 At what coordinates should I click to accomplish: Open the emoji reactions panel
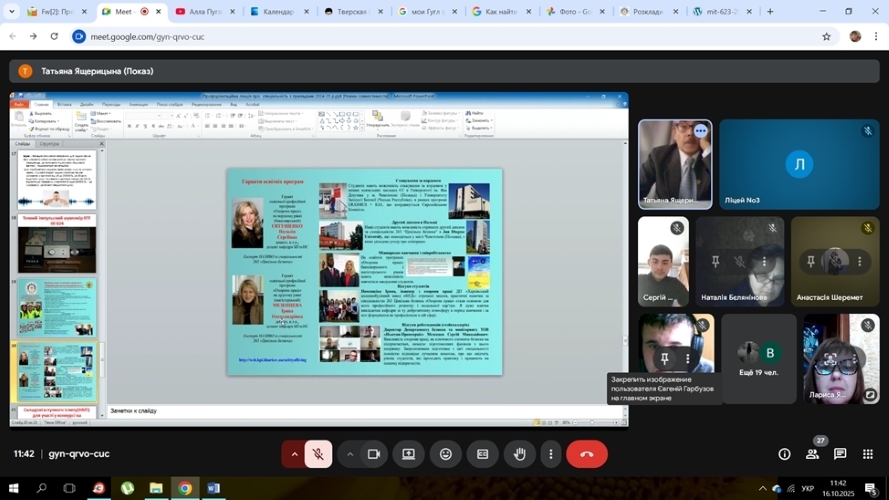446,454
